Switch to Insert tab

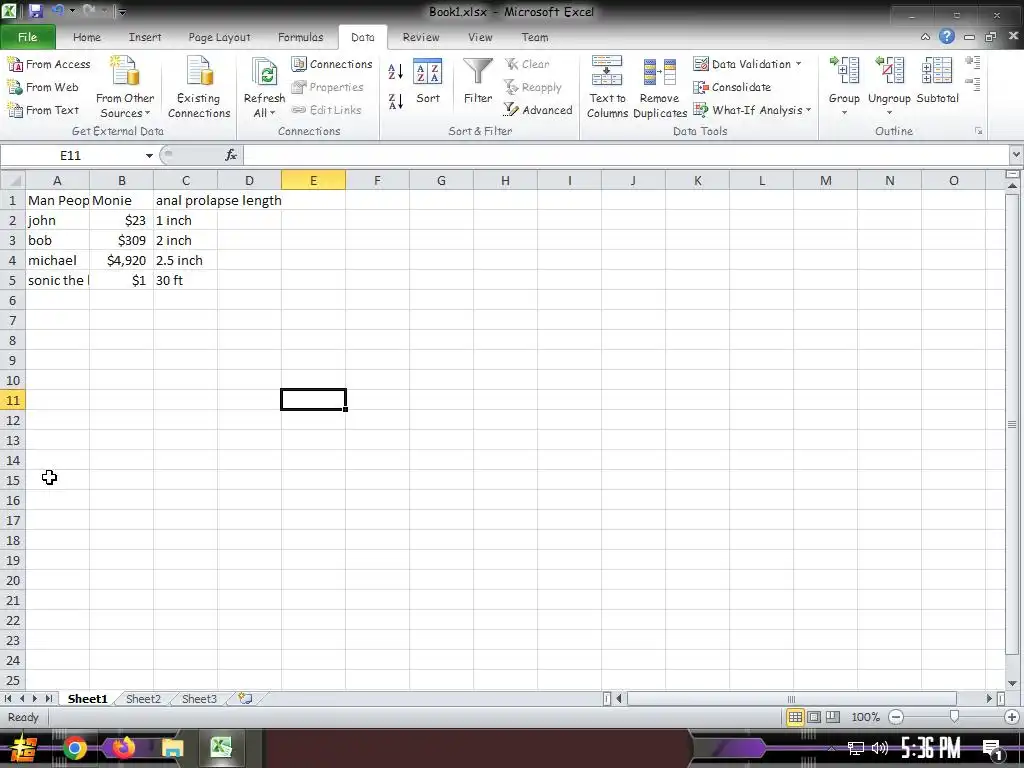pos(145,37)
